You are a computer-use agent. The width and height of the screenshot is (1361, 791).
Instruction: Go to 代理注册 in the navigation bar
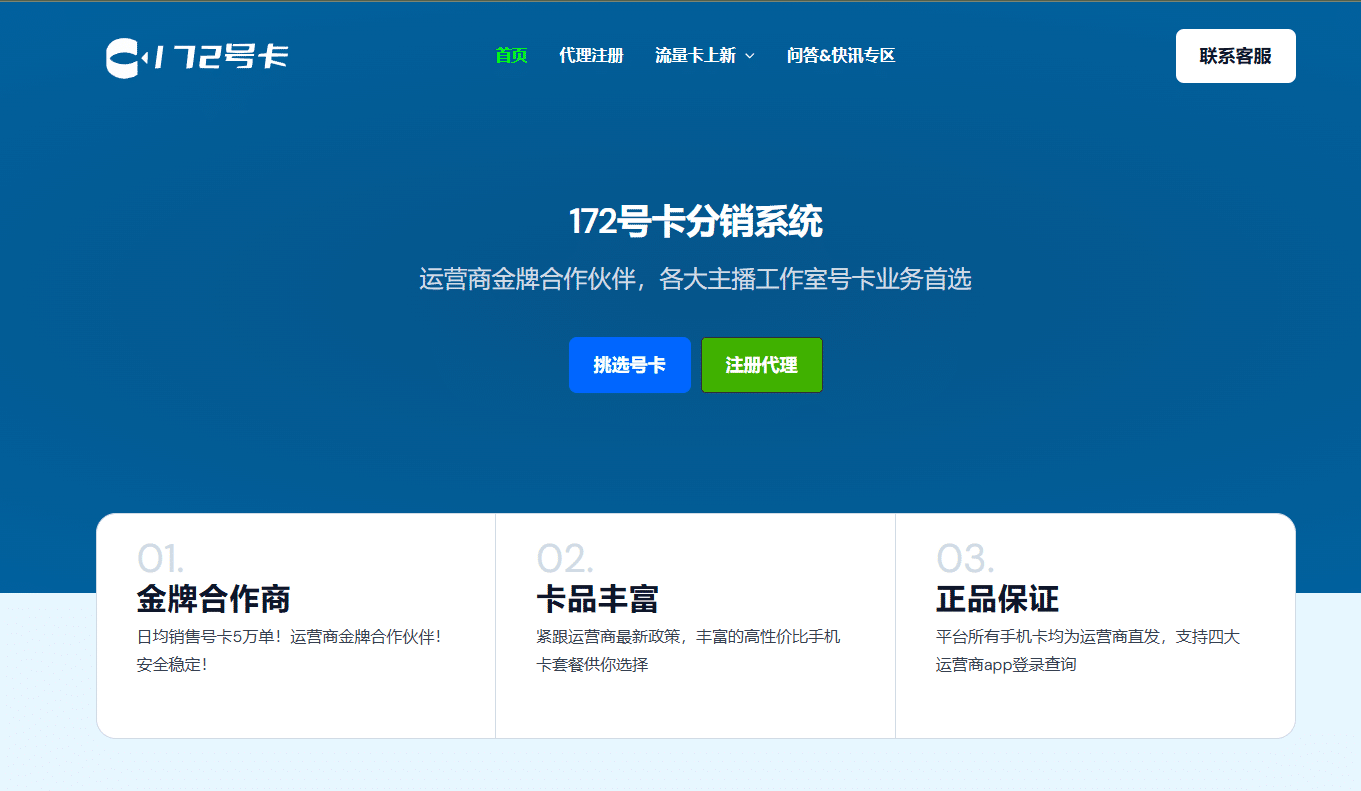591,56
